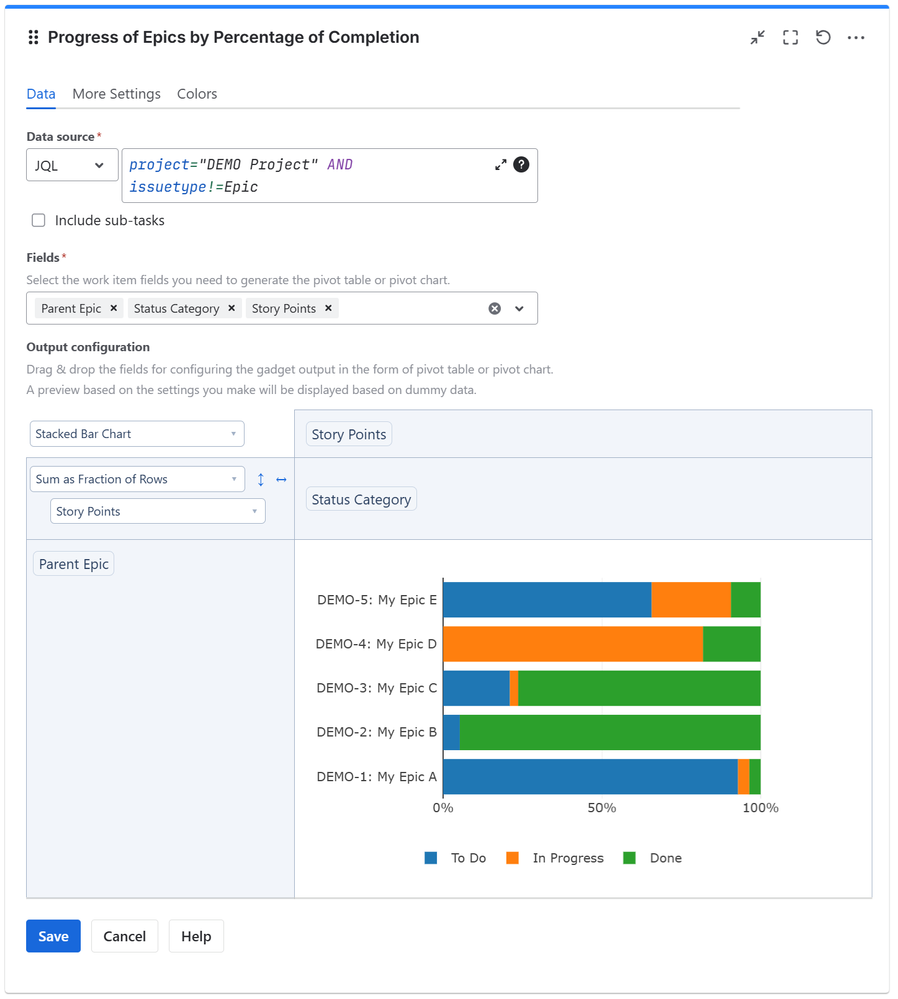Enable the Include sub-tasks checkbox

(x=38, y=220)
